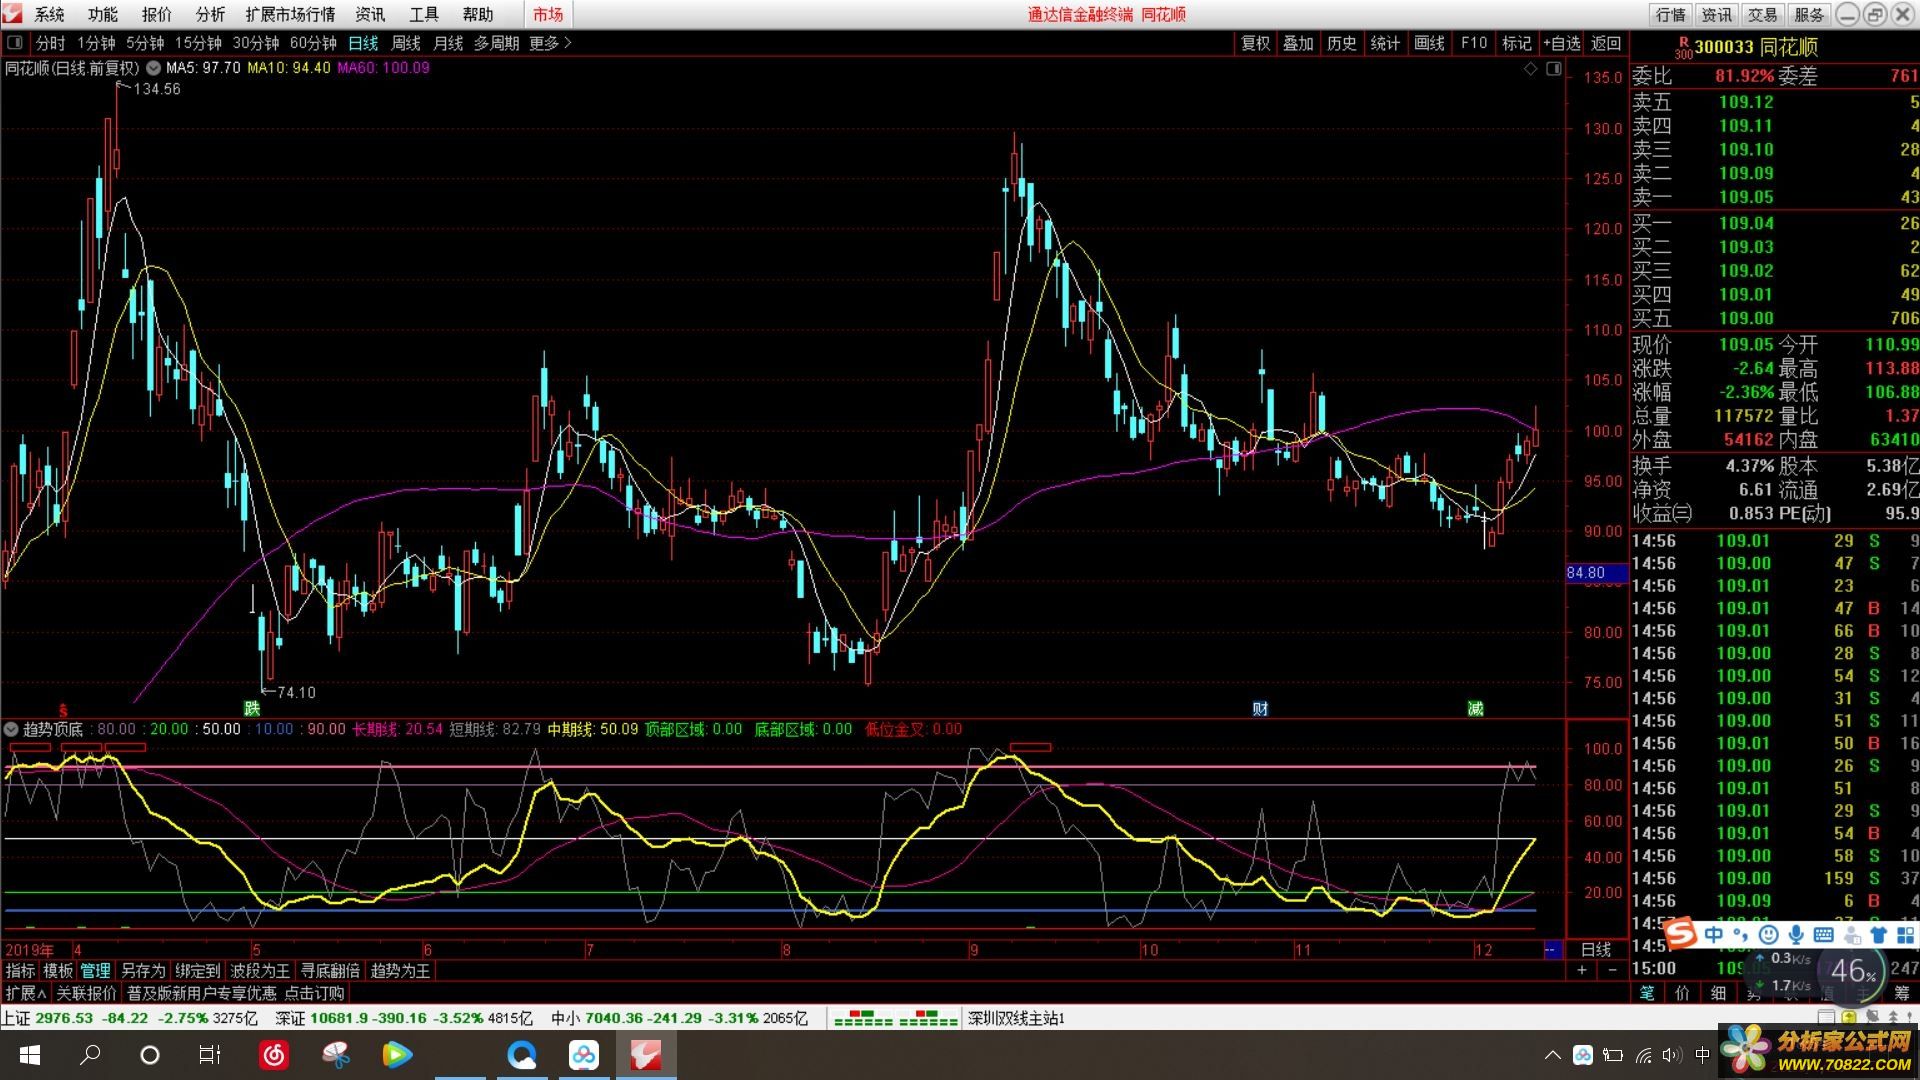Switch to 月线 period

click(x=448, y=43)
